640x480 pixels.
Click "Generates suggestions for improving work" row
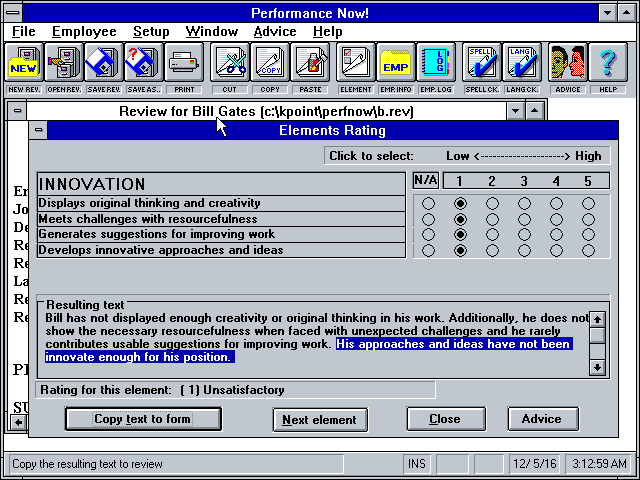[221, 234]
